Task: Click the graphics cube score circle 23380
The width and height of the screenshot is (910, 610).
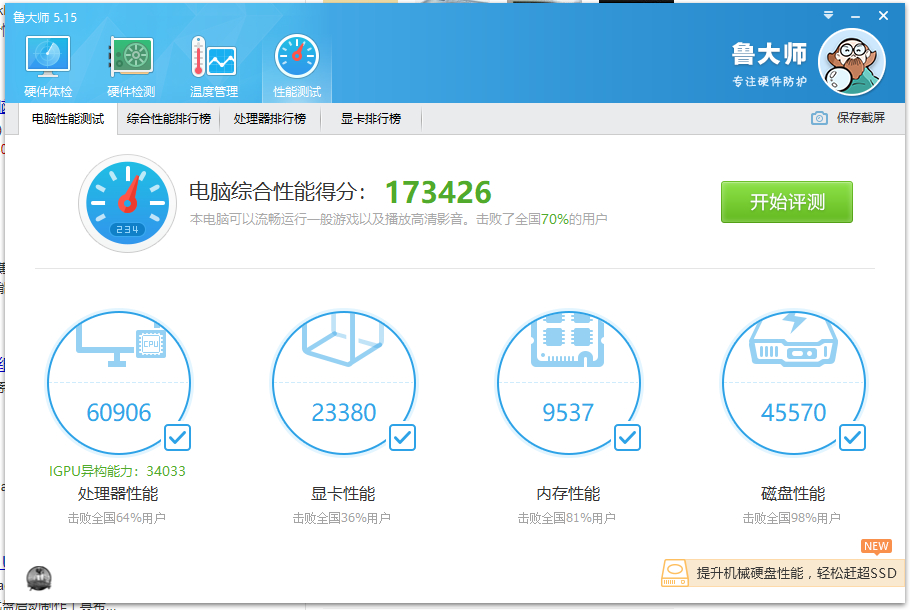Action: pos(344,382)
